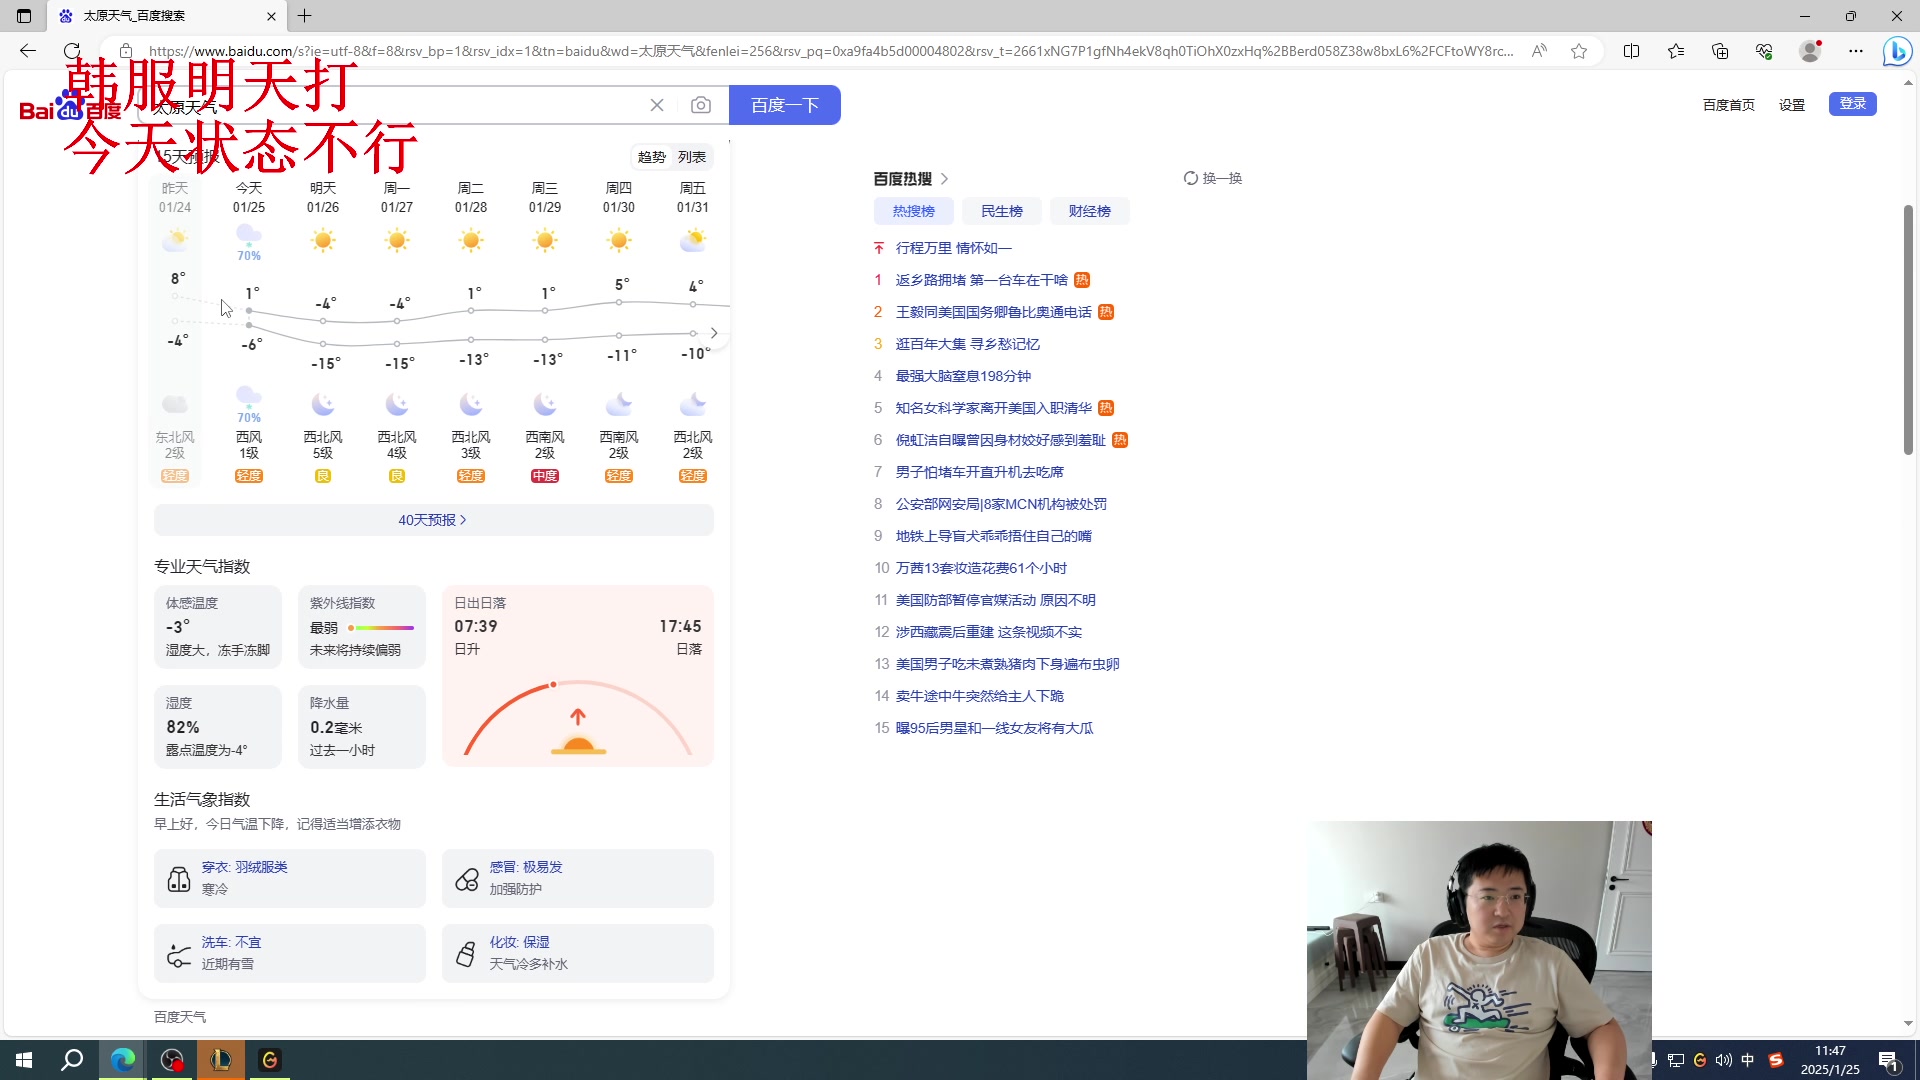Select the 民生榜 tab
Screen dimensions: 1920x1080
[x=1001, y=211]
